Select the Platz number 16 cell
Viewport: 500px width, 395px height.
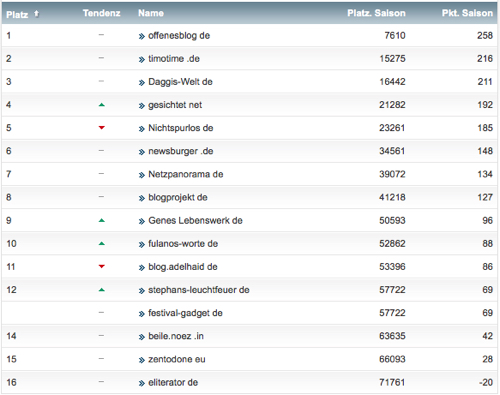tap(11, 382)
